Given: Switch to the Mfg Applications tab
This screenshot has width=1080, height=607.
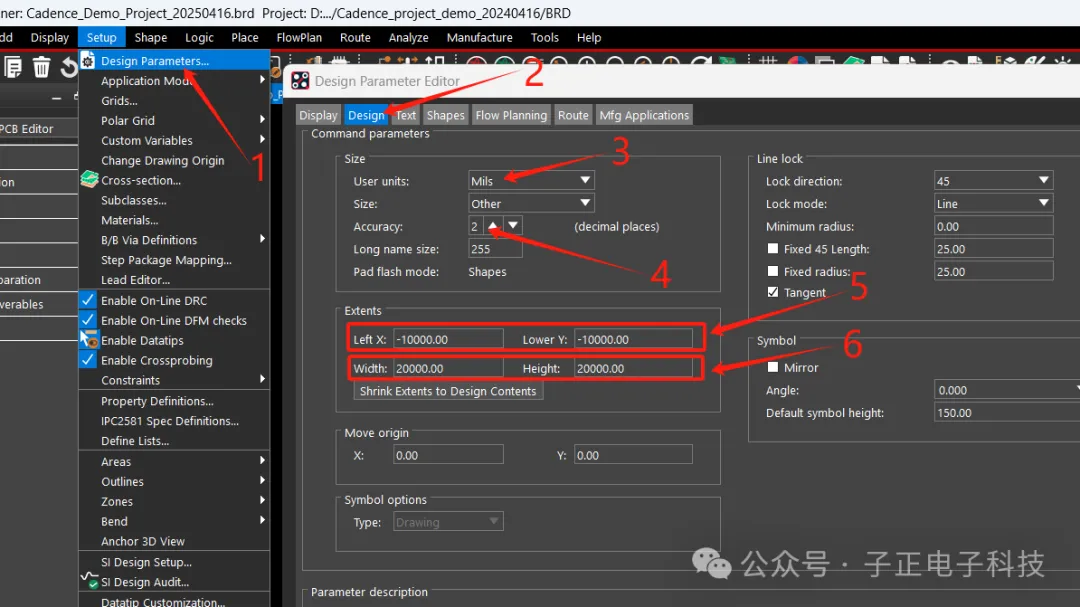Looking at the screenshot, I should [x=644, y=115].
